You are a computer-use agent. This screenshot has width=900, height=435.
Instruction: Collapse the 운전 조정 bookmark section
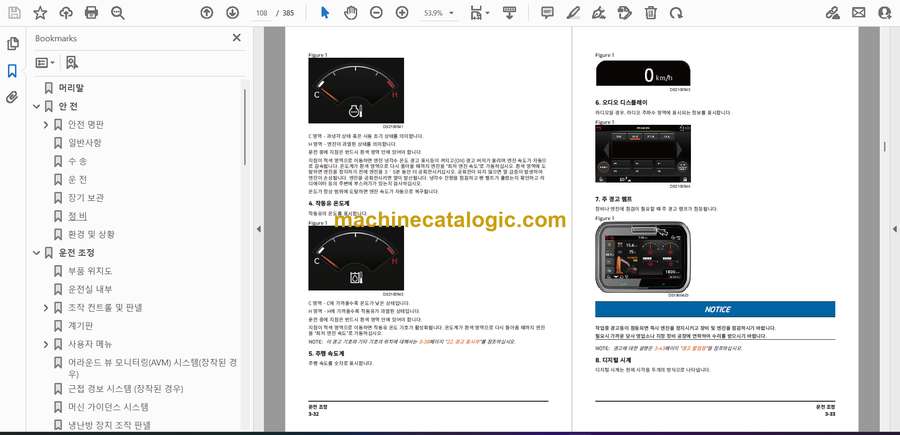pos(37,253)
